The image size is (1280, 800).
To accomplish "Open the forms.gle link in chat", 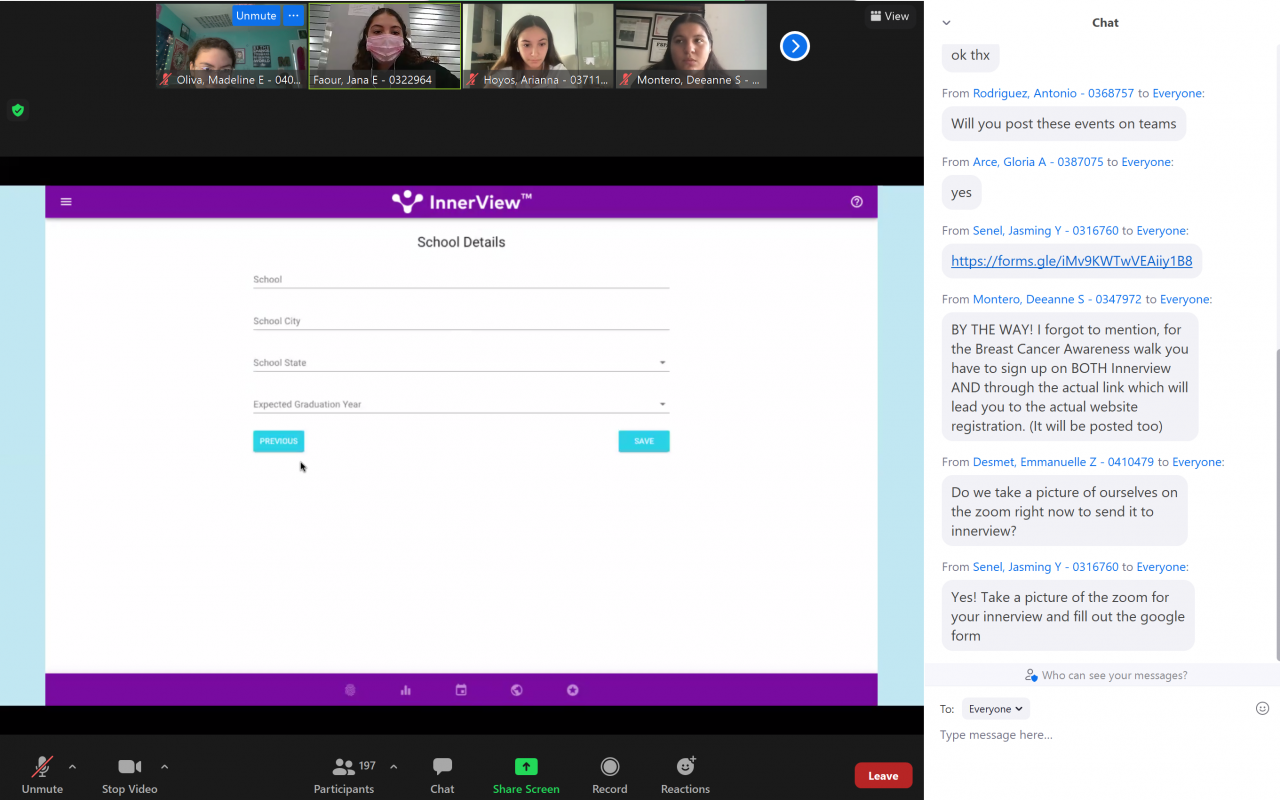I will tap(1071, 261).
